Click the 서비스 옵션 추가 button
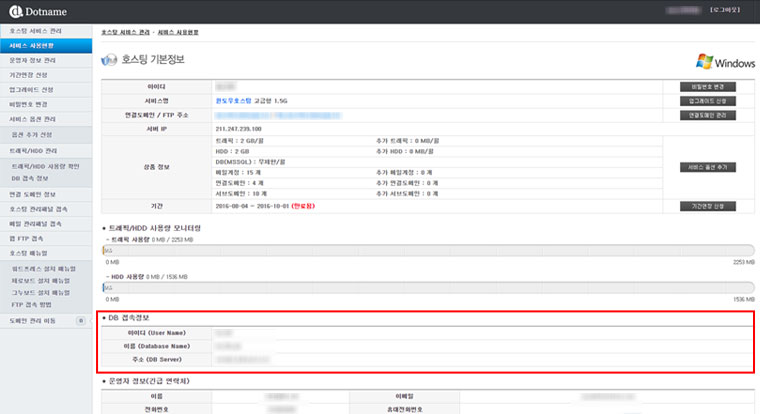 click(x=706, y=166)
